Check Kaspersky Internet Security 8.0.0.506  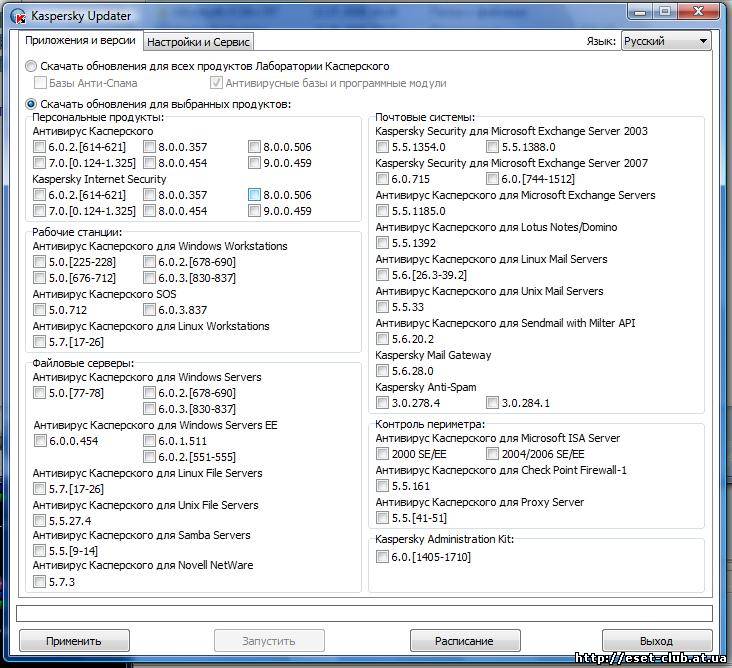[x=254, y=195]
